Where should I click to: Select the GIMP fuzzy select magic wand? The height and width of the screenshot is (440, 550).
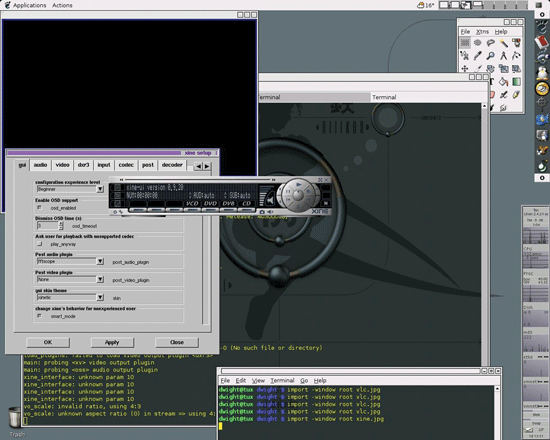tap(503, 43)
